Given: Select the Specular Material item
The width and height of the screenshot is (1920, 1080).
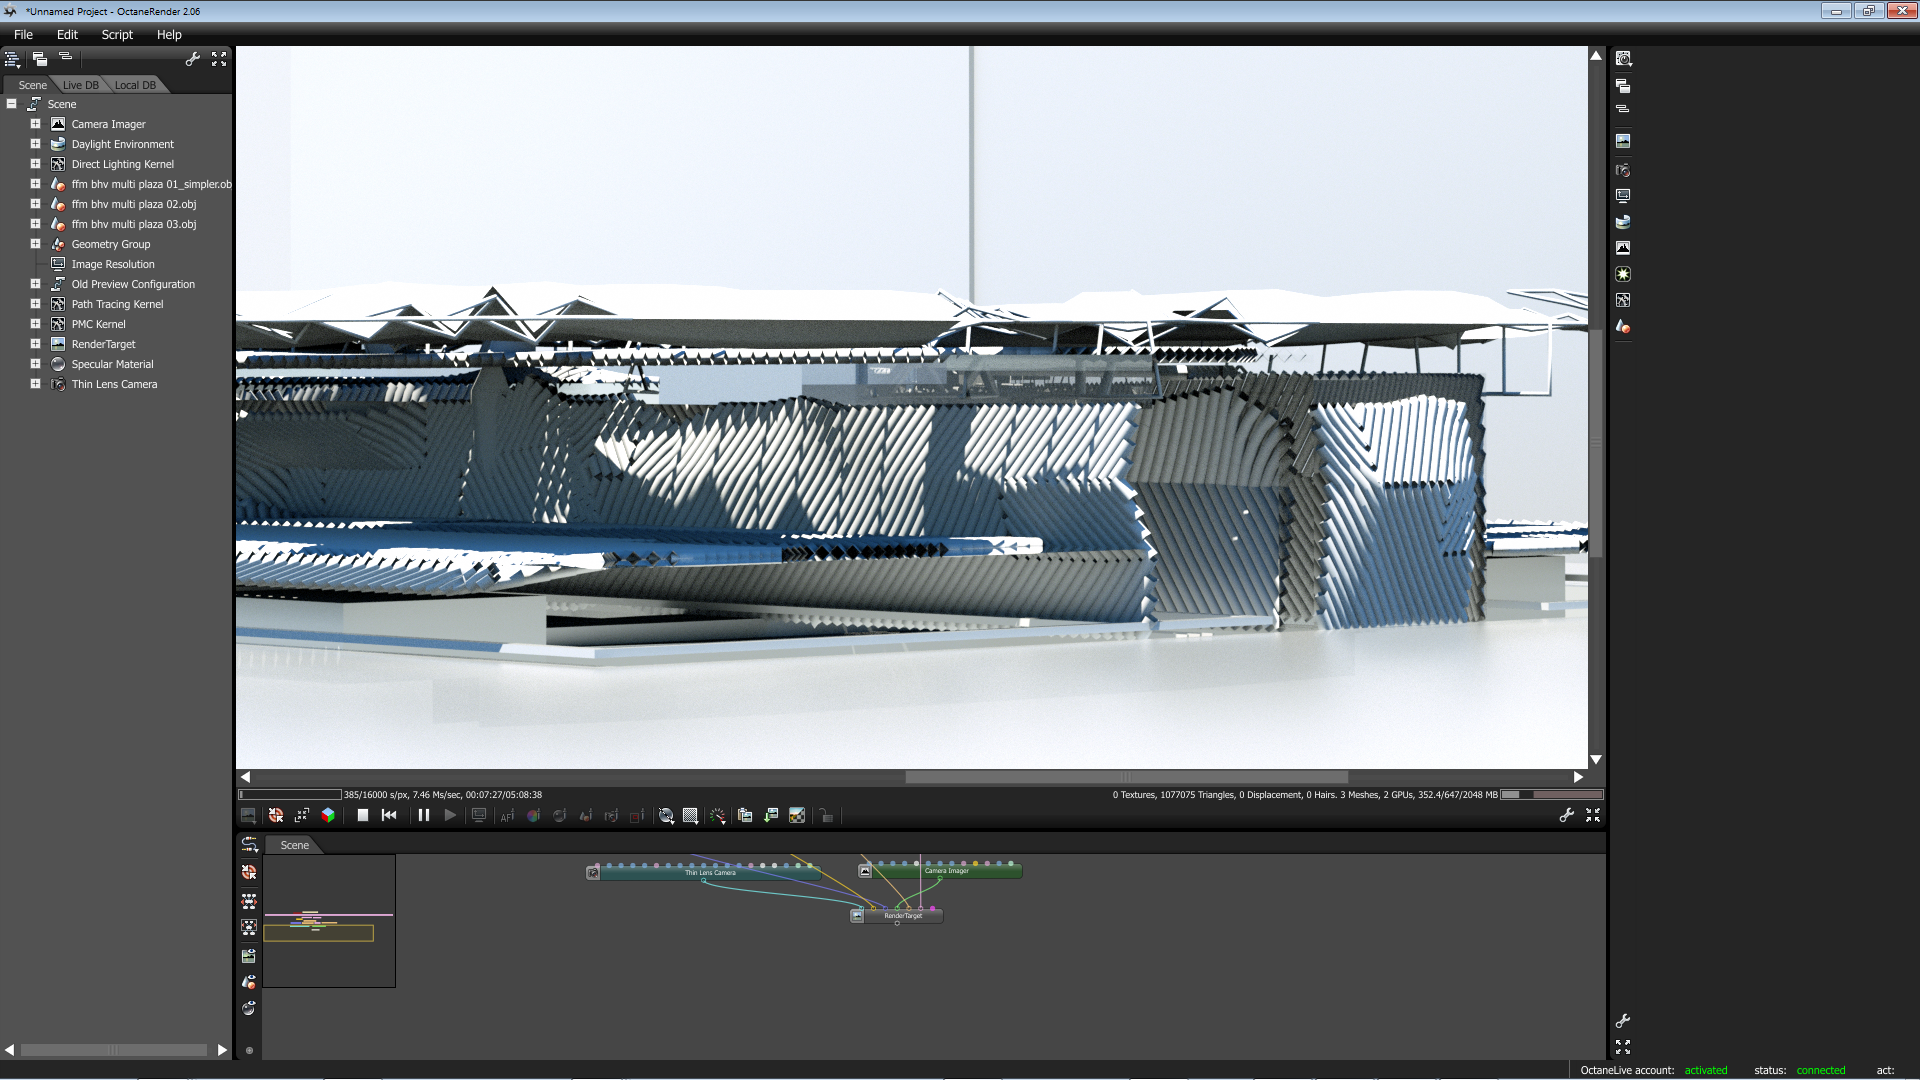Looking at the screenshot, I should 112,364.
